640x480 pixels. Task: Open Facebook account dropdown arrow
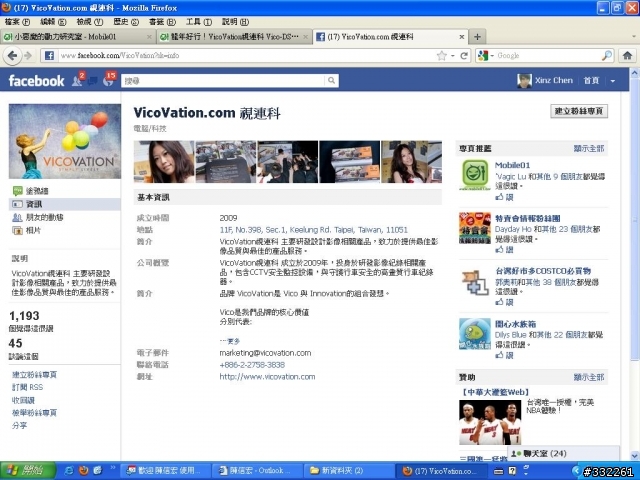[x=613, y=81]
